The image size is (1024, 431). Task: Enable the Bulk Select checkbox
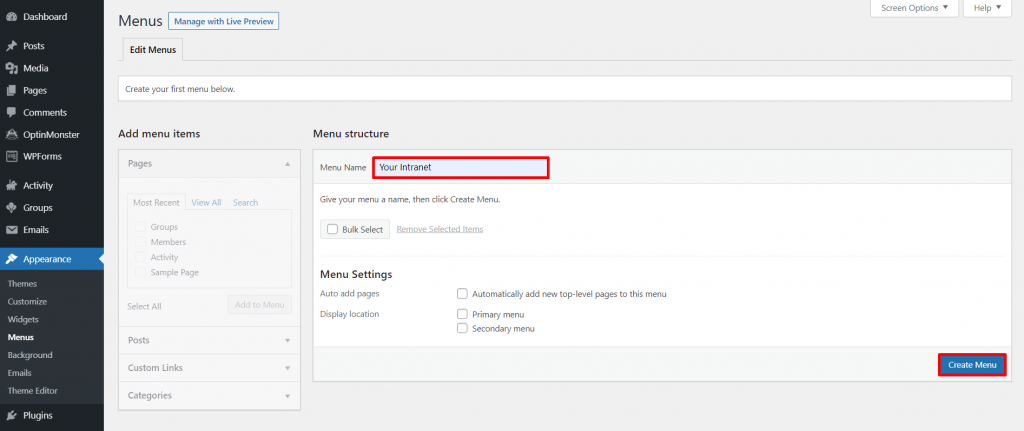click(332, 229)
